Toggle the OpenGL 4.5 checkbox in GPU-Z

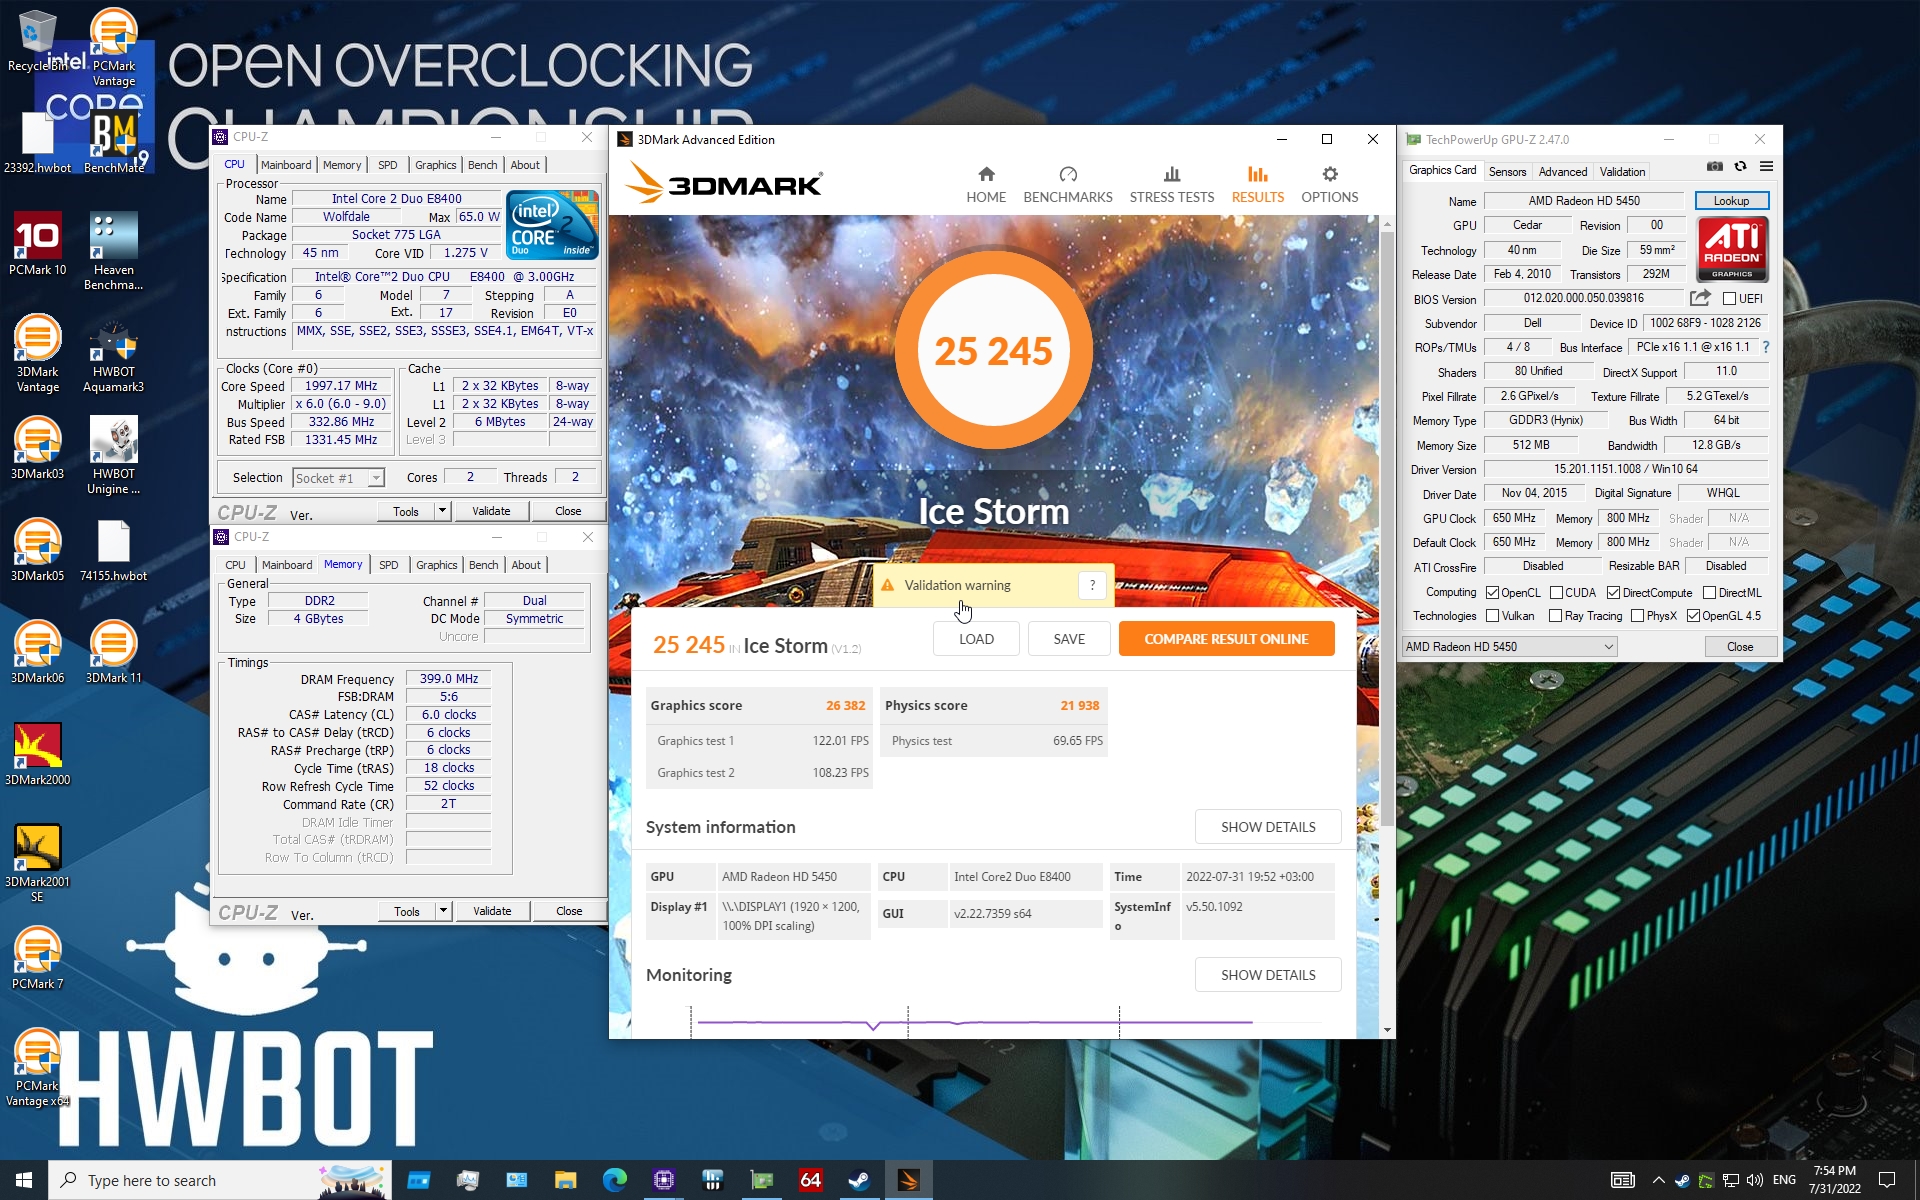click(1693, 616)
